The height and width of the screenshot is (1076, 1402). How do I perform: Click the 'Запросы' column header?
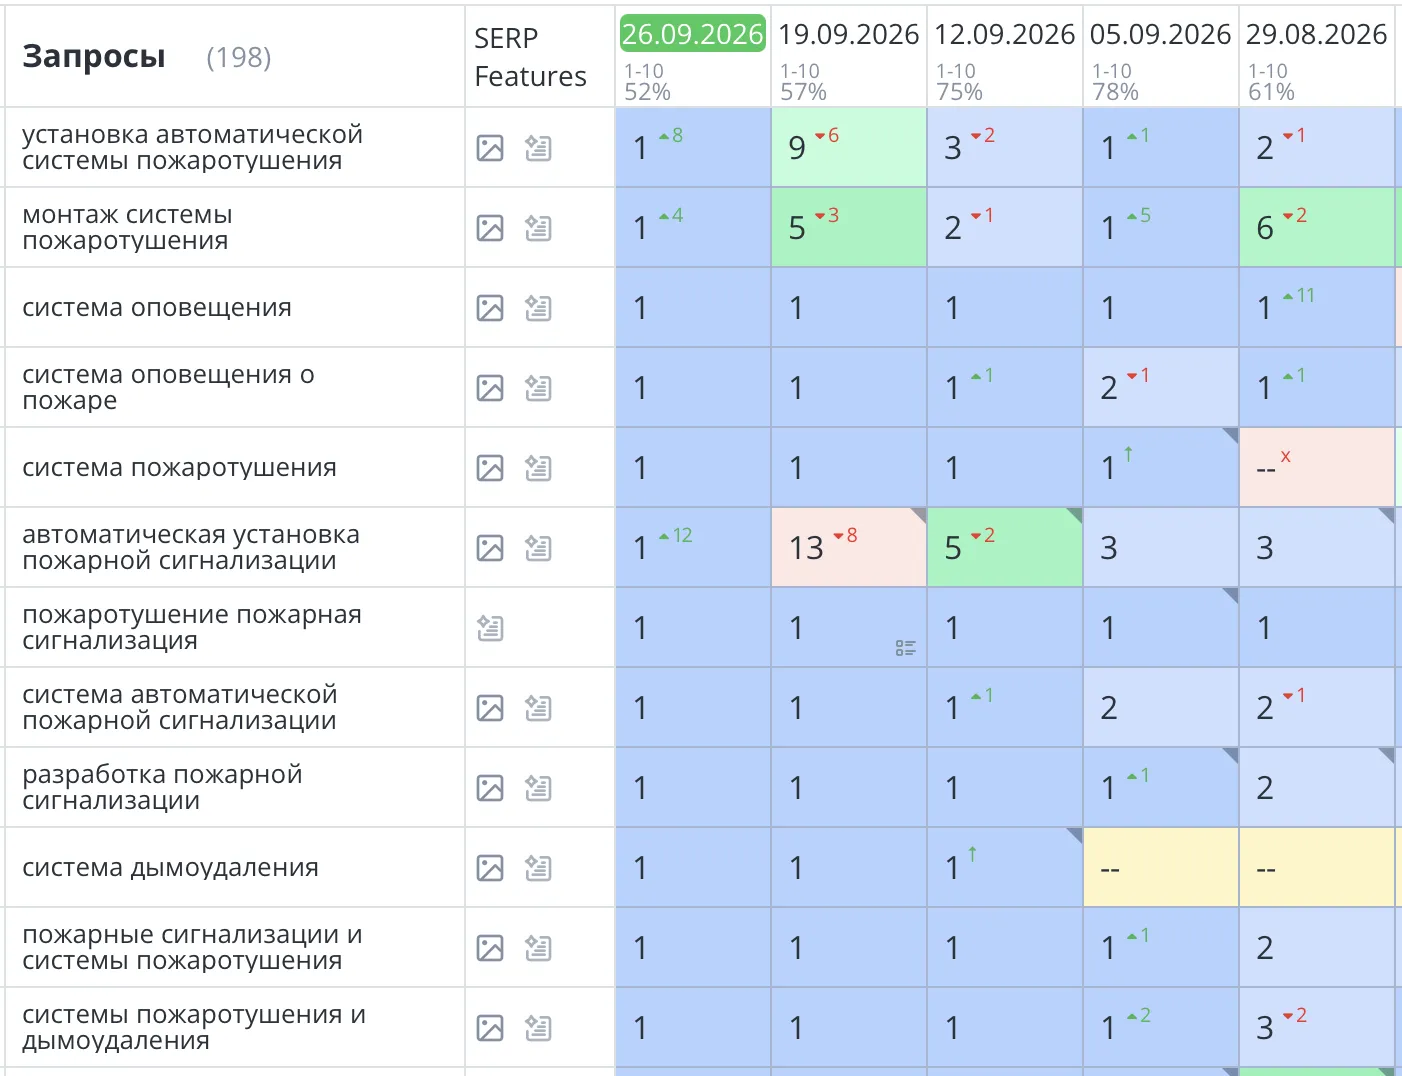point(94,56)
